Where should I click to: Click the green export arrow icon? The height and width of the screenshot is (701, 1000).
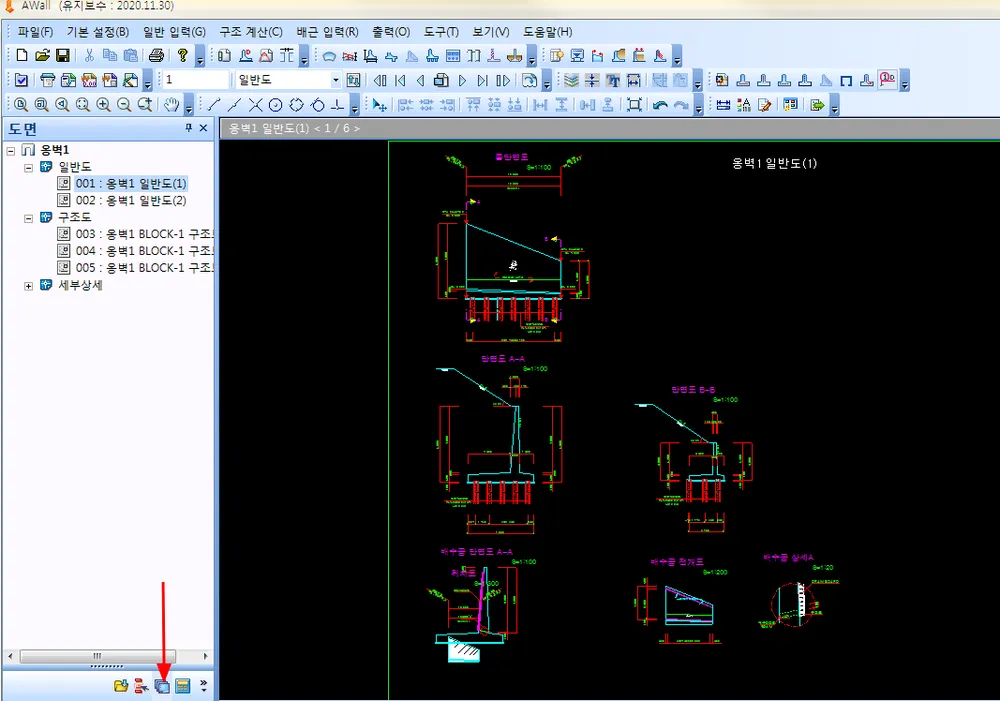coord(817,104)
